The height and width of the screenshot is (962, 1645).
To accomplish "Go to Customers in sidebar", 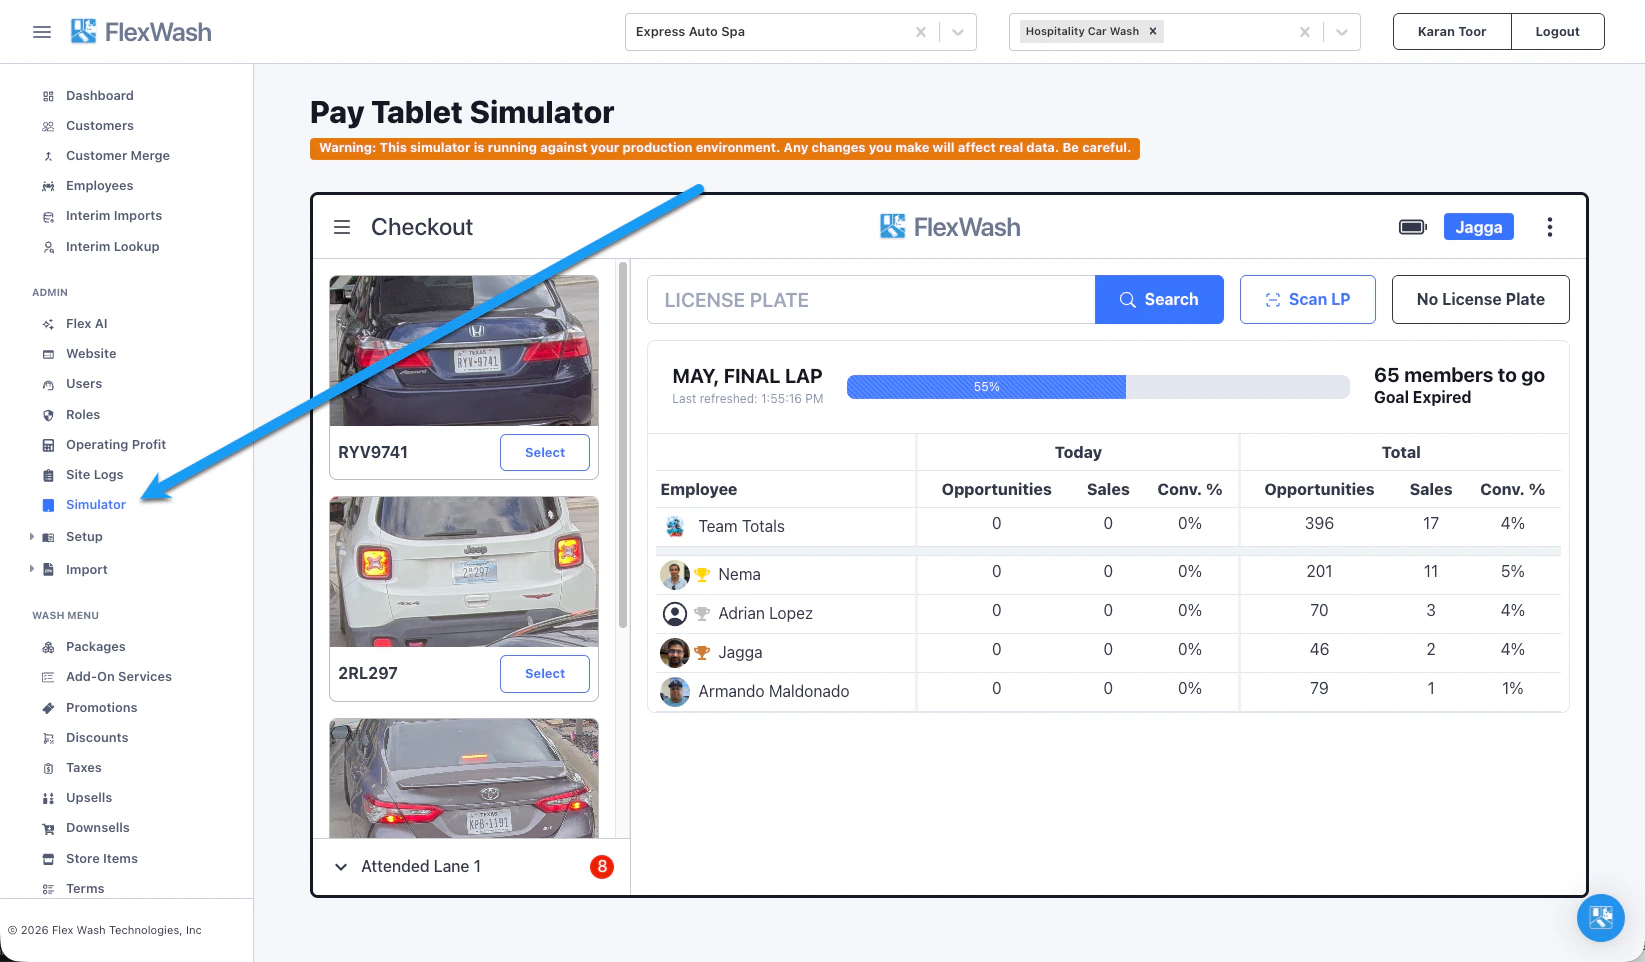I will pyautogui.click(x=100, y=126).
